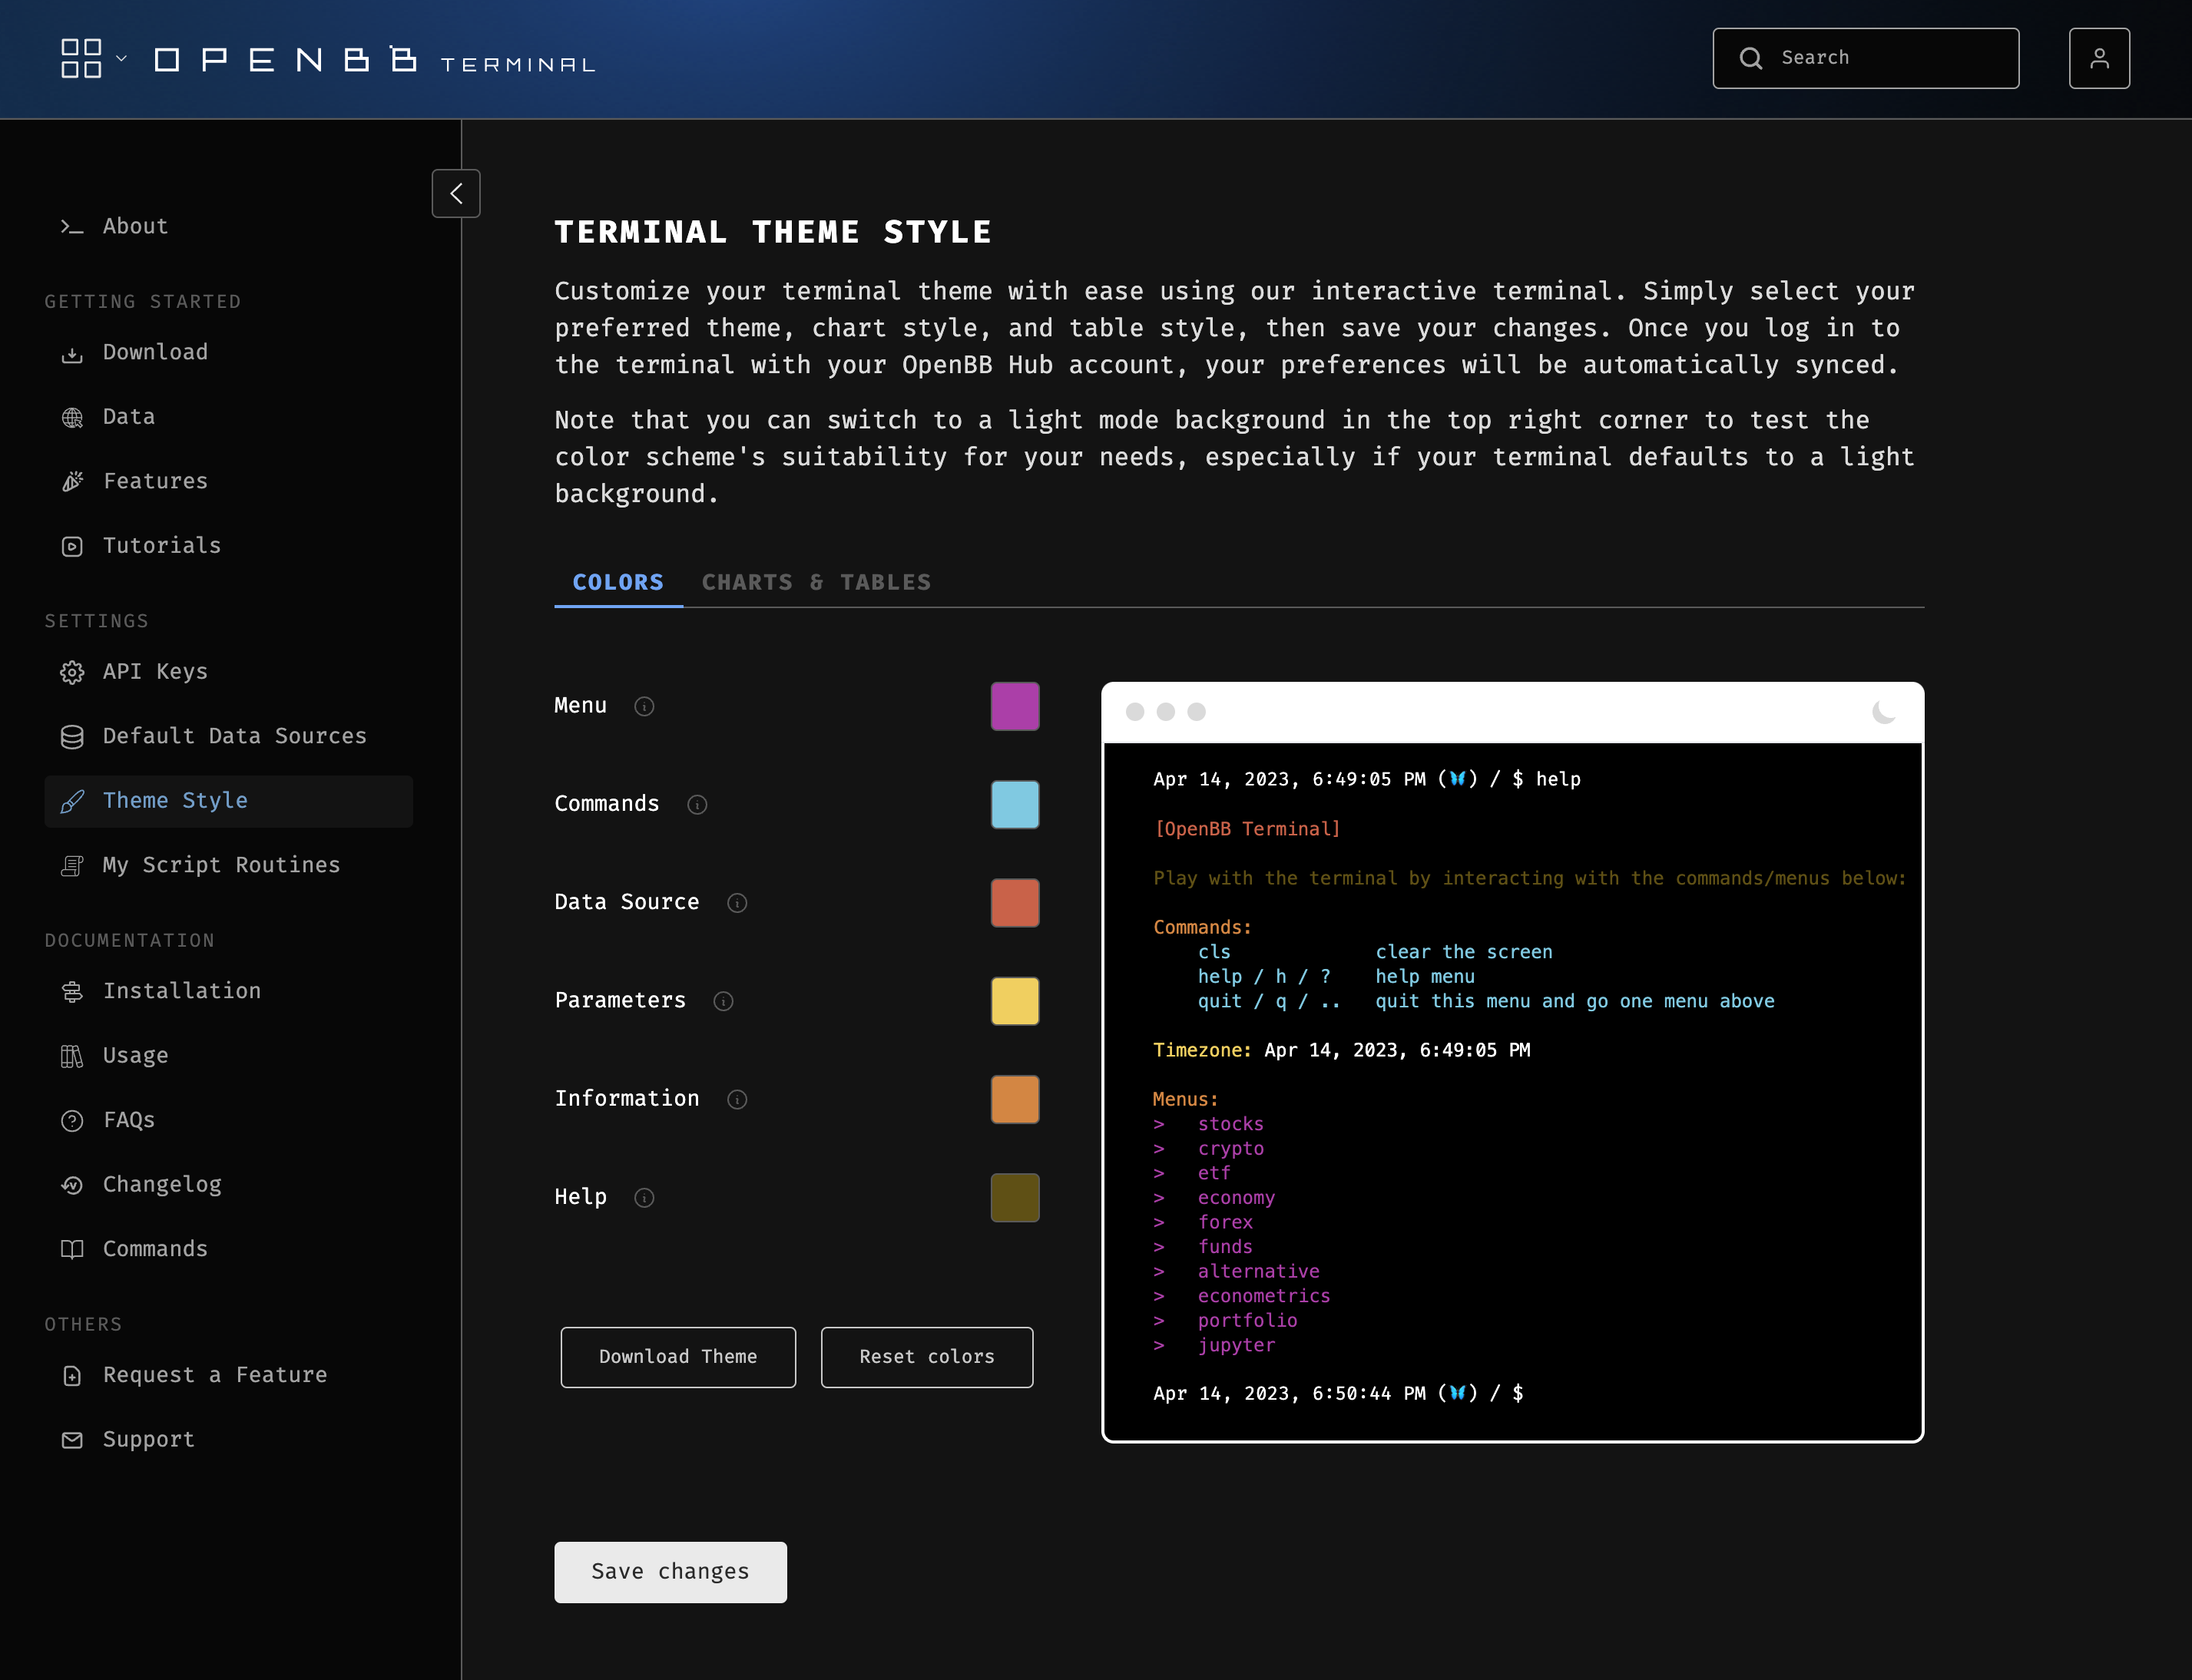
Task: Click the Tutorials play icon
Action: pyautogui.click(x=72, y=546)
